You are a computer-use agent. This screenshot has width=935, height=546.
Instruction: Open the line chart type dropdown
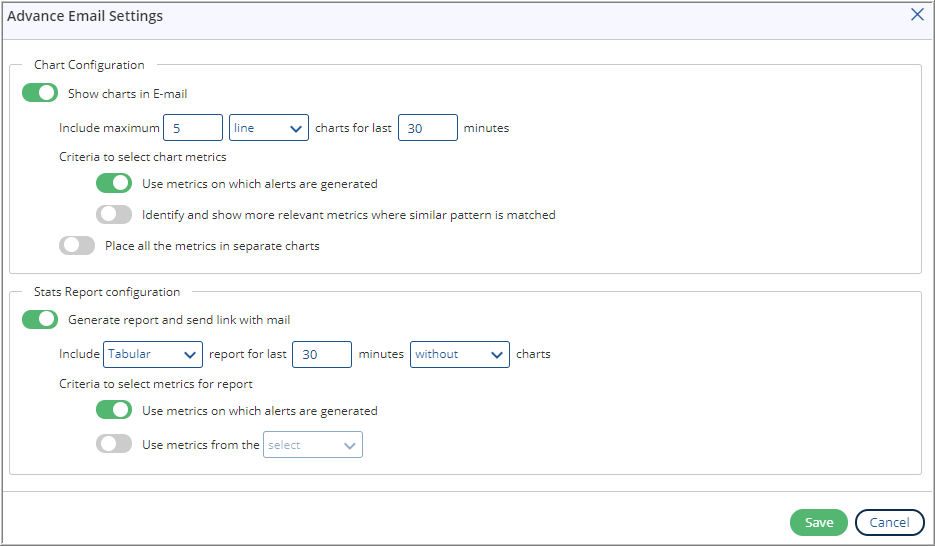click(x=269, y=128)
